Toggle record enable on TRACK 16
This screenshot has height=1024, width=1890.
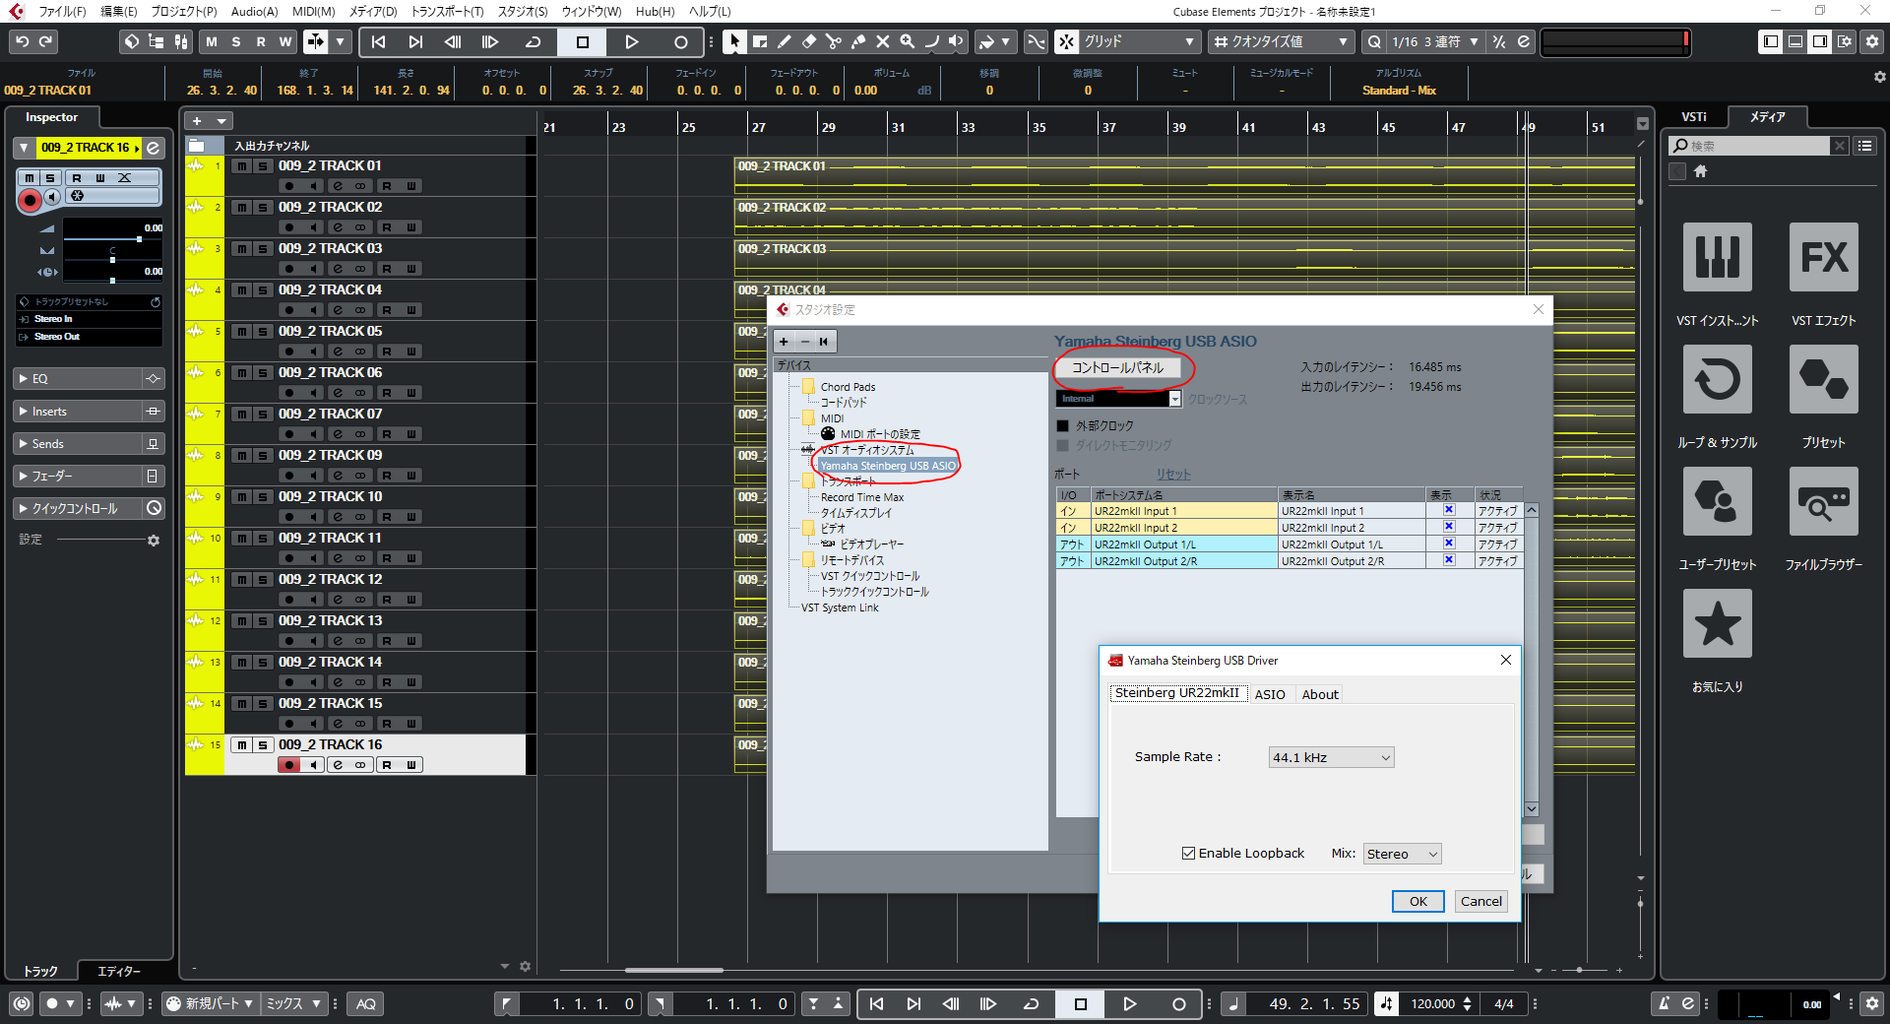pos(289,765)
